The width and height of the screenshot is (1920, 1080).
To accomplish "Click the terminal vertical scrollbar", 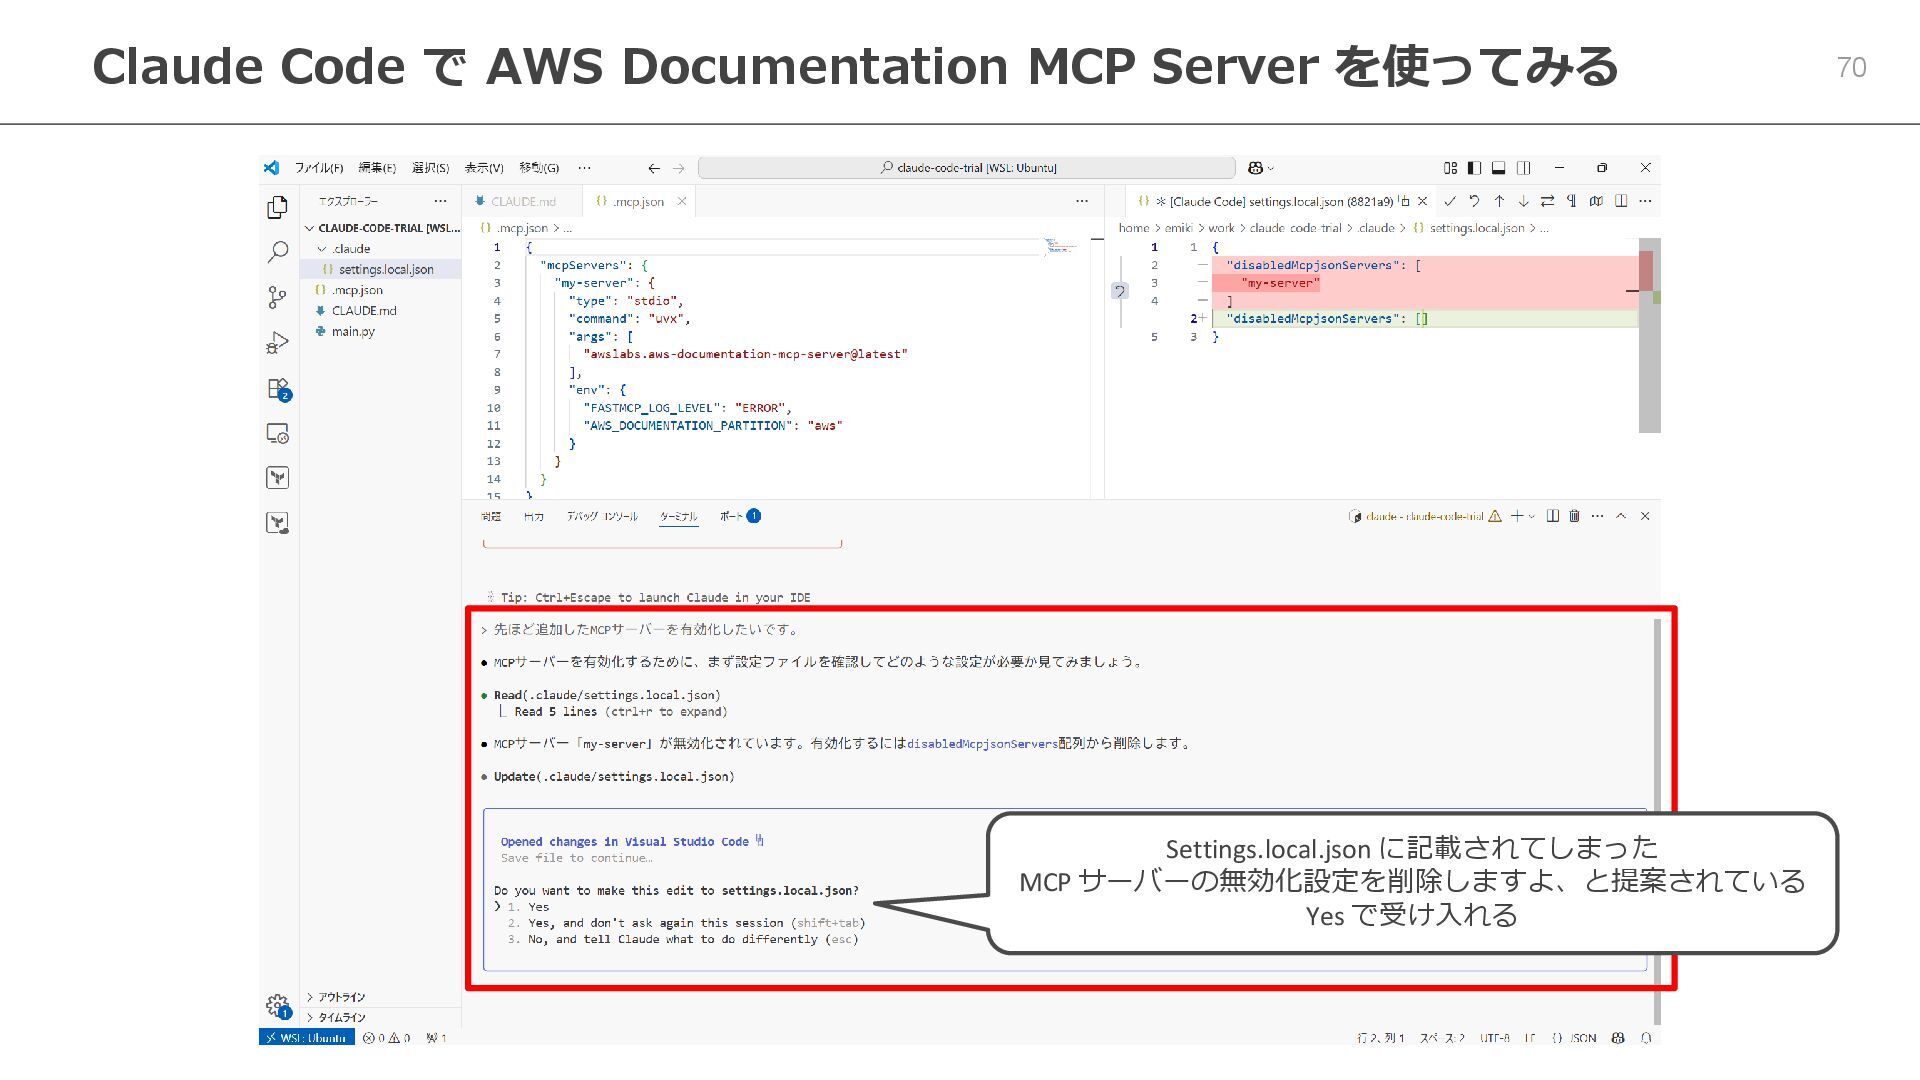I will (x=1657, y=822).
